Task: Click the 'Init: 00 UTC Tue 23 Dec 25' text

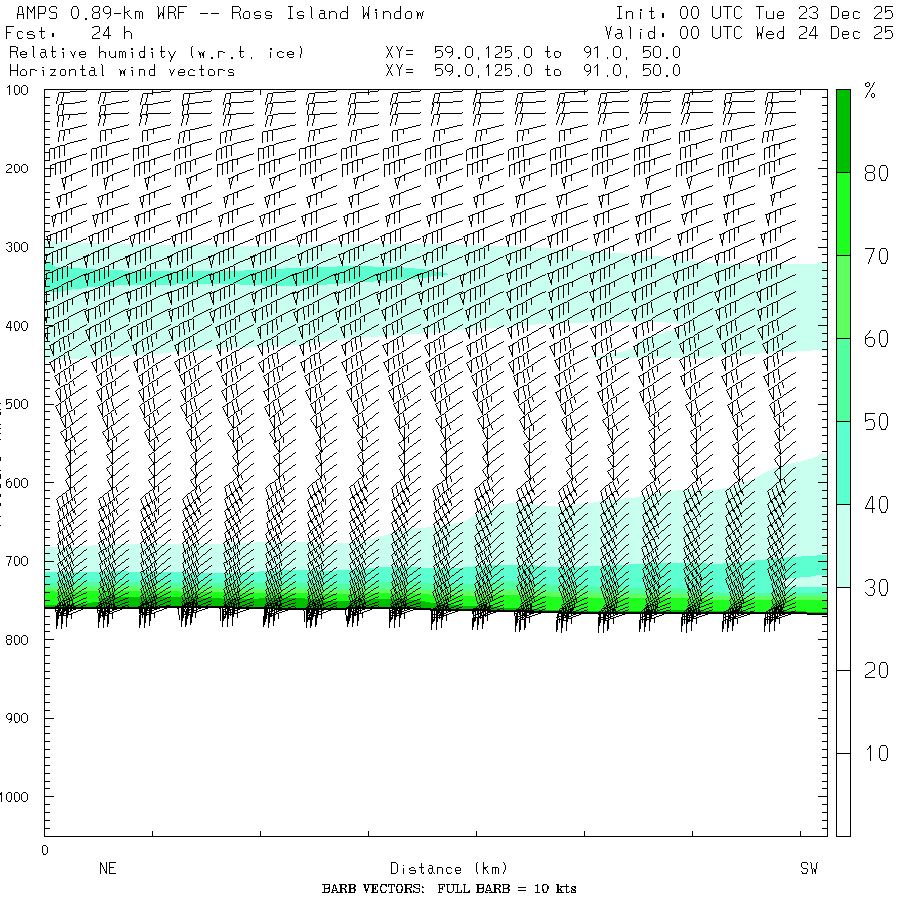Action: click(754, 14)
